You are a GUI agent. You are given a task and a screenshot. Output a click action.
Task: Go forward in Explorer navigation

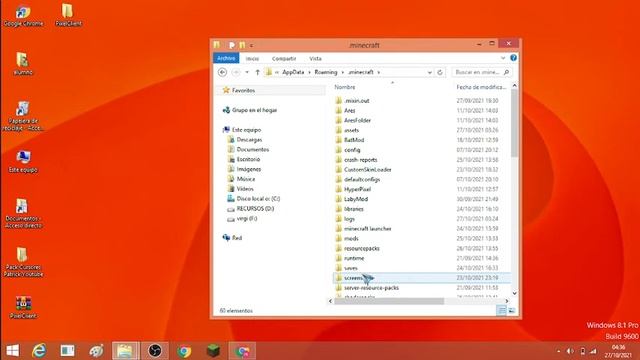[x=236, y=72]
